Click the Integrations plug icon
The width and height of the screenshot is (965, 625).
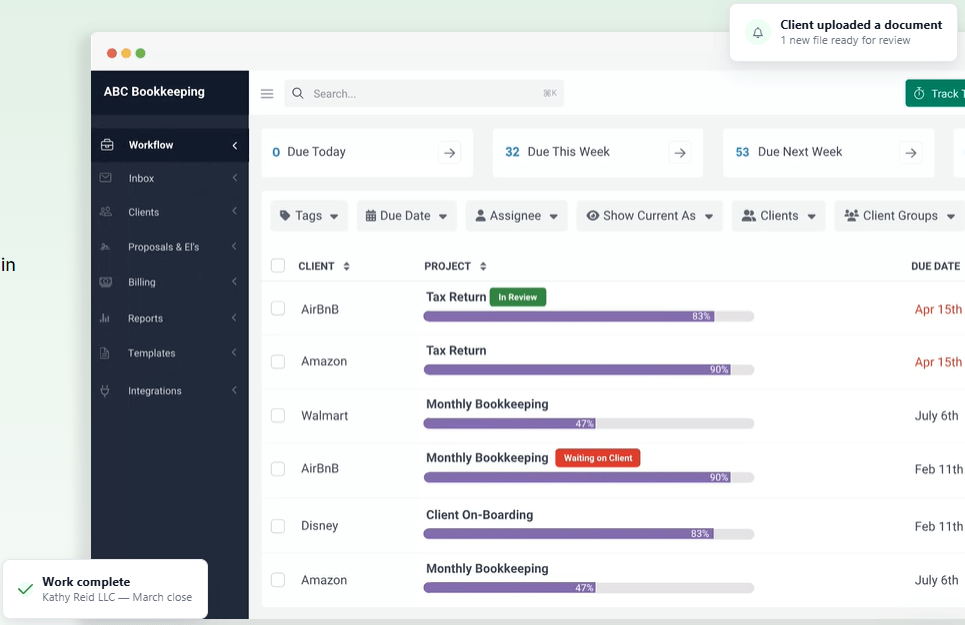(105, 391)
